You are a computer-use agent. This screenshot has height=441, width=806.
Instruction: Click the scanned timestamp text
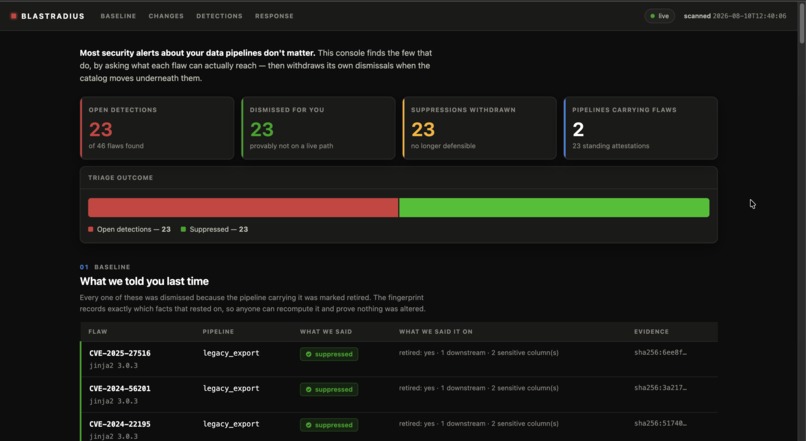(x=735, y=16)
